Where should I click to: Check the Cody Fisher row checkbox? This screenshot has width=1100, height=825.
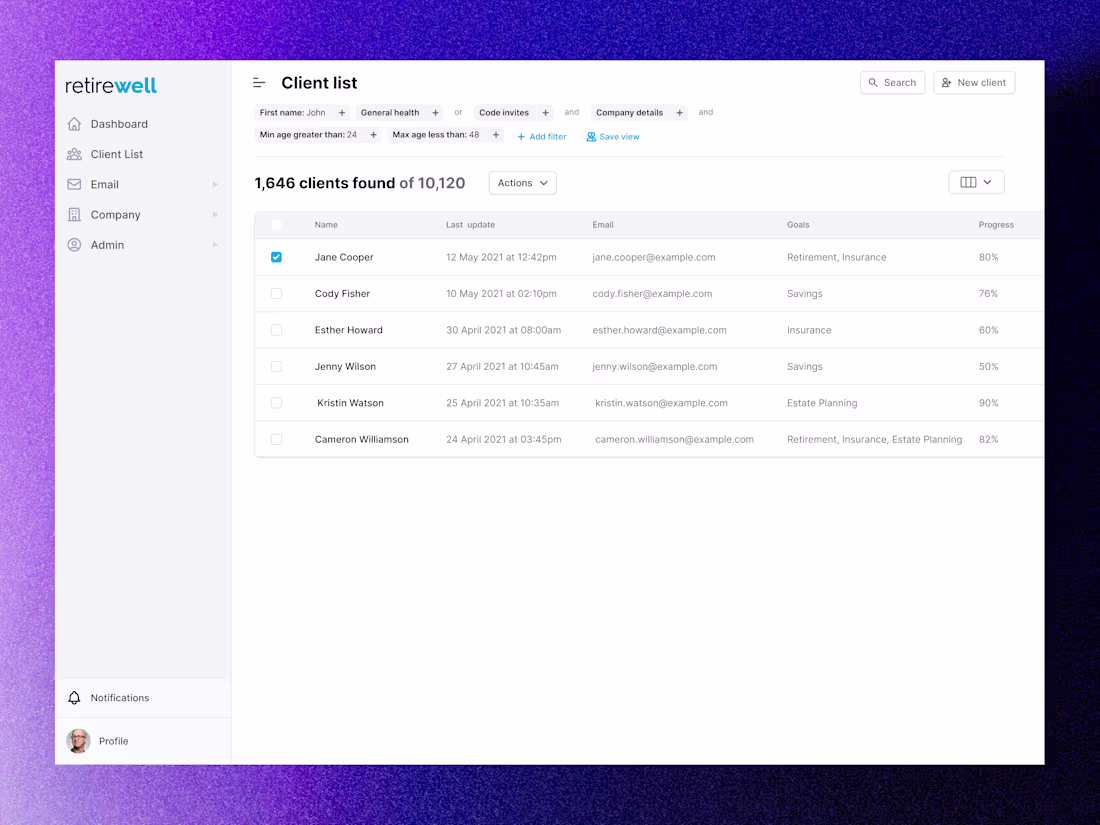[276, 293]
